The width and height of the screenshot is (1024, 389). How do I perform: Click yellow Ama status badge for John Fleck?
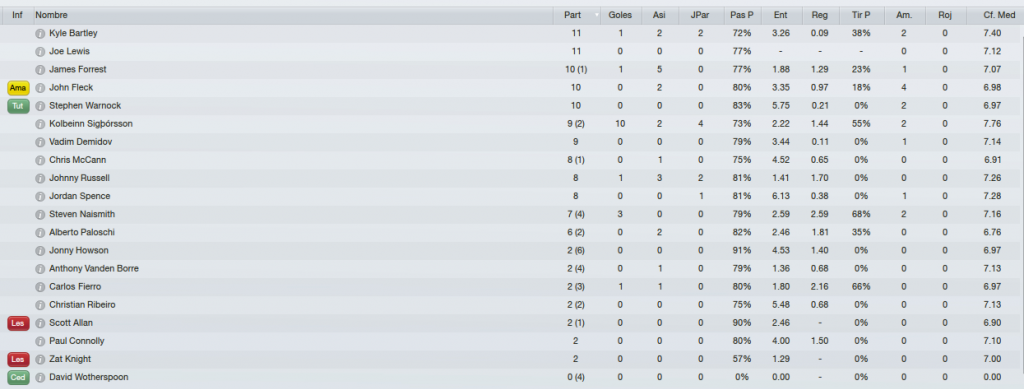point(18,87)
